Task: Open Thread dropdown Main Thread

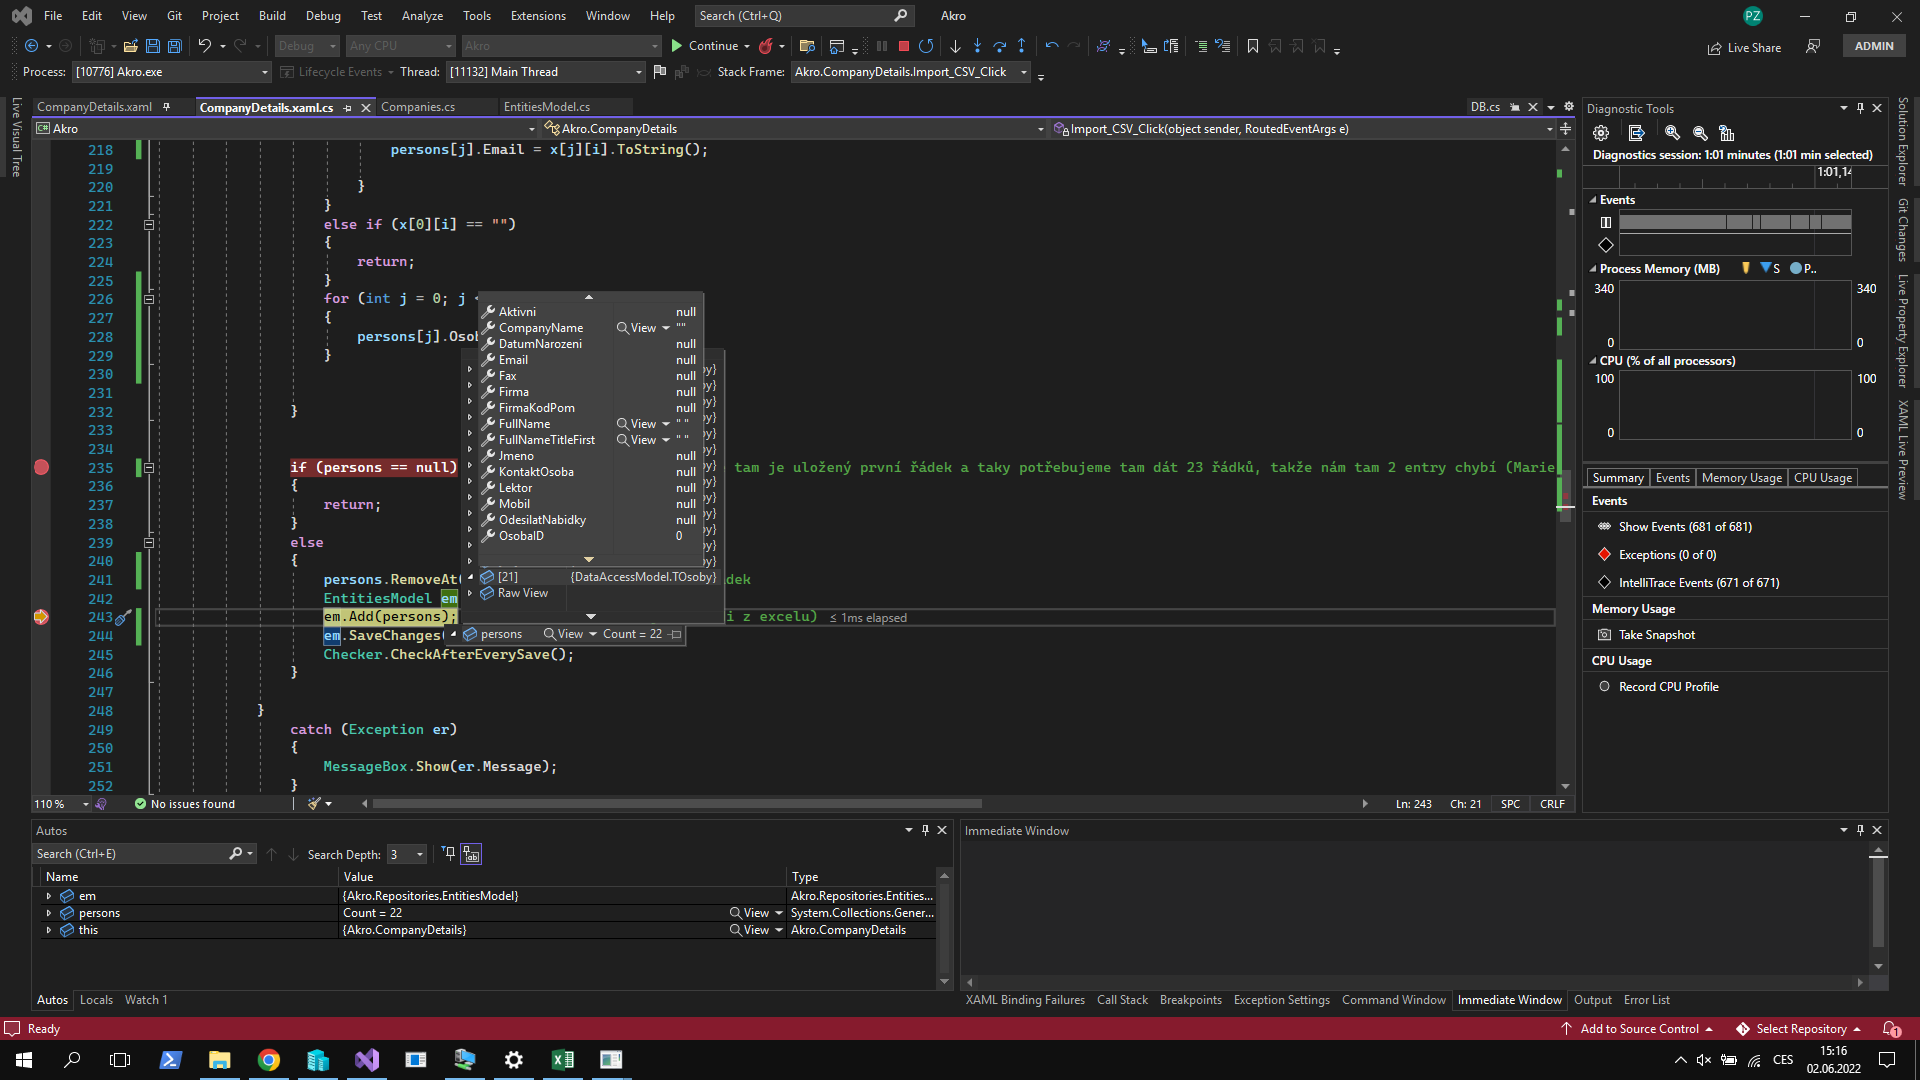Action: pos(545,72)
